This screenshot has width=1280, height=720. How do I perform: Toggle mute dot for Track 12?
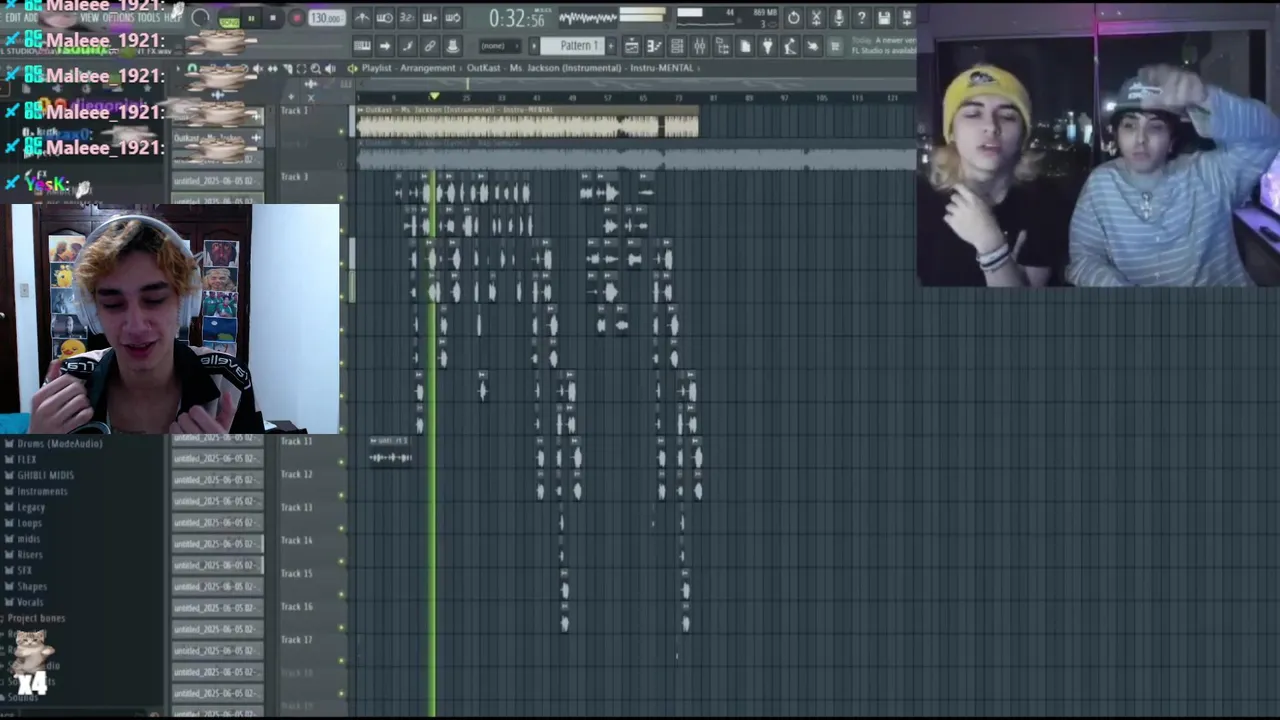point(342,495)
